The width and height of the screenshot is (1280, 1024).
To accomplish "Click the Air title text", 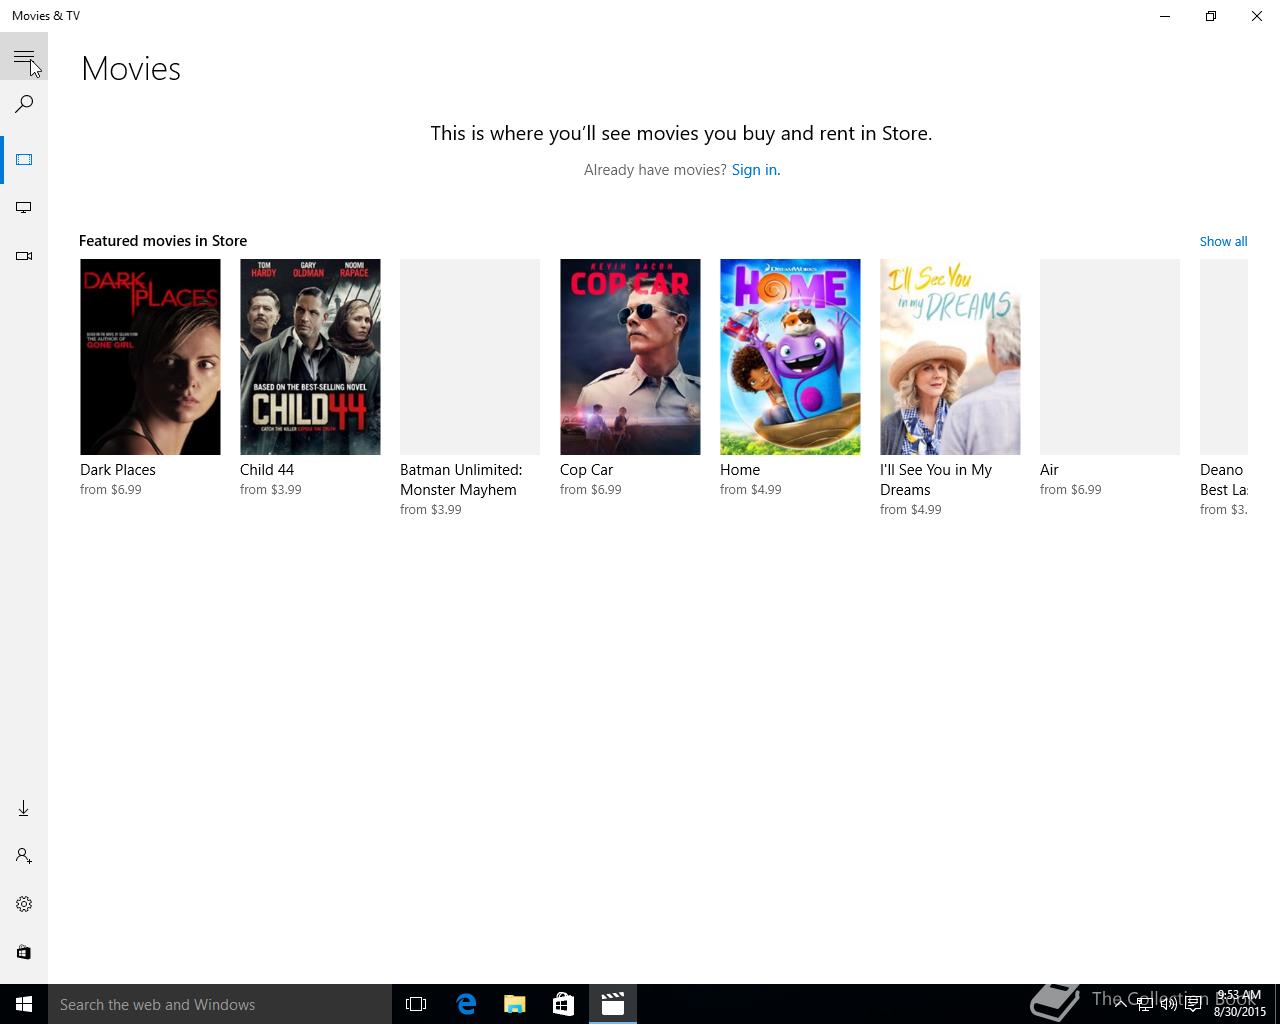I will click(x=1049, y=470).
